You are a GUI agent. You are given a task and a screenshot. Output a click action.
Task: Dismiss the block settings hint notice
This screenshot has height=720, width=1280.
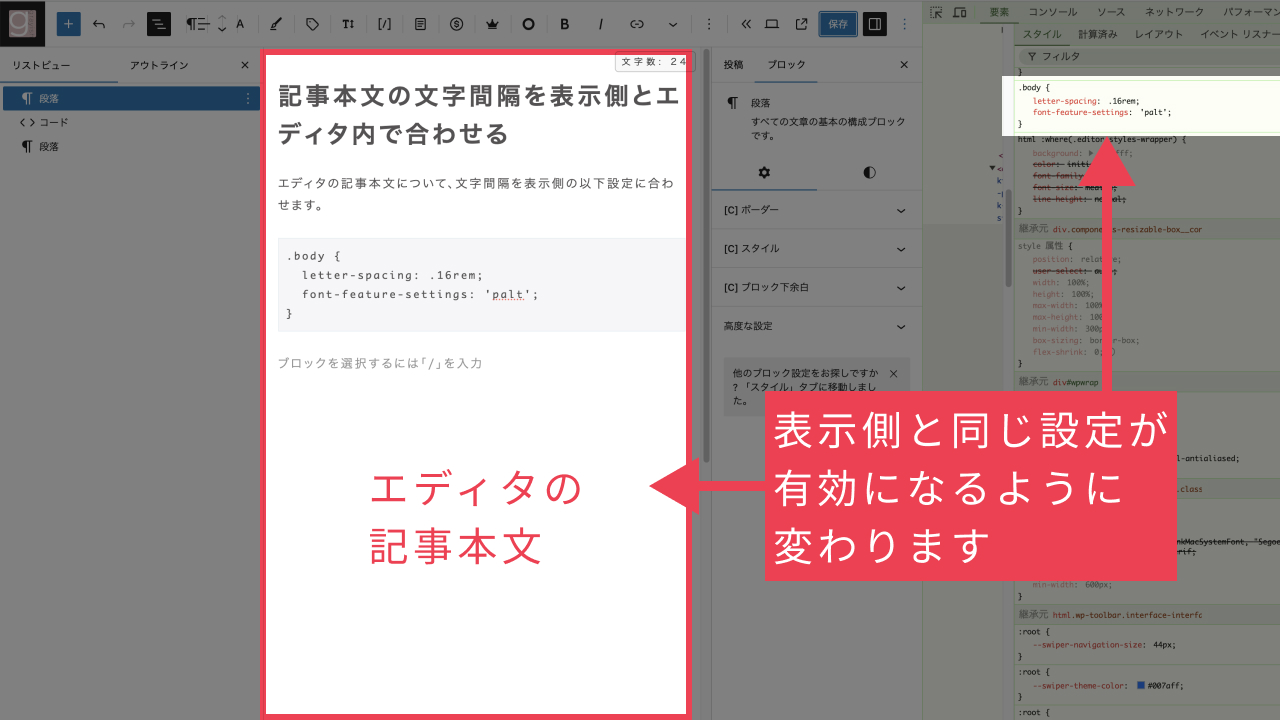(893, 374)
